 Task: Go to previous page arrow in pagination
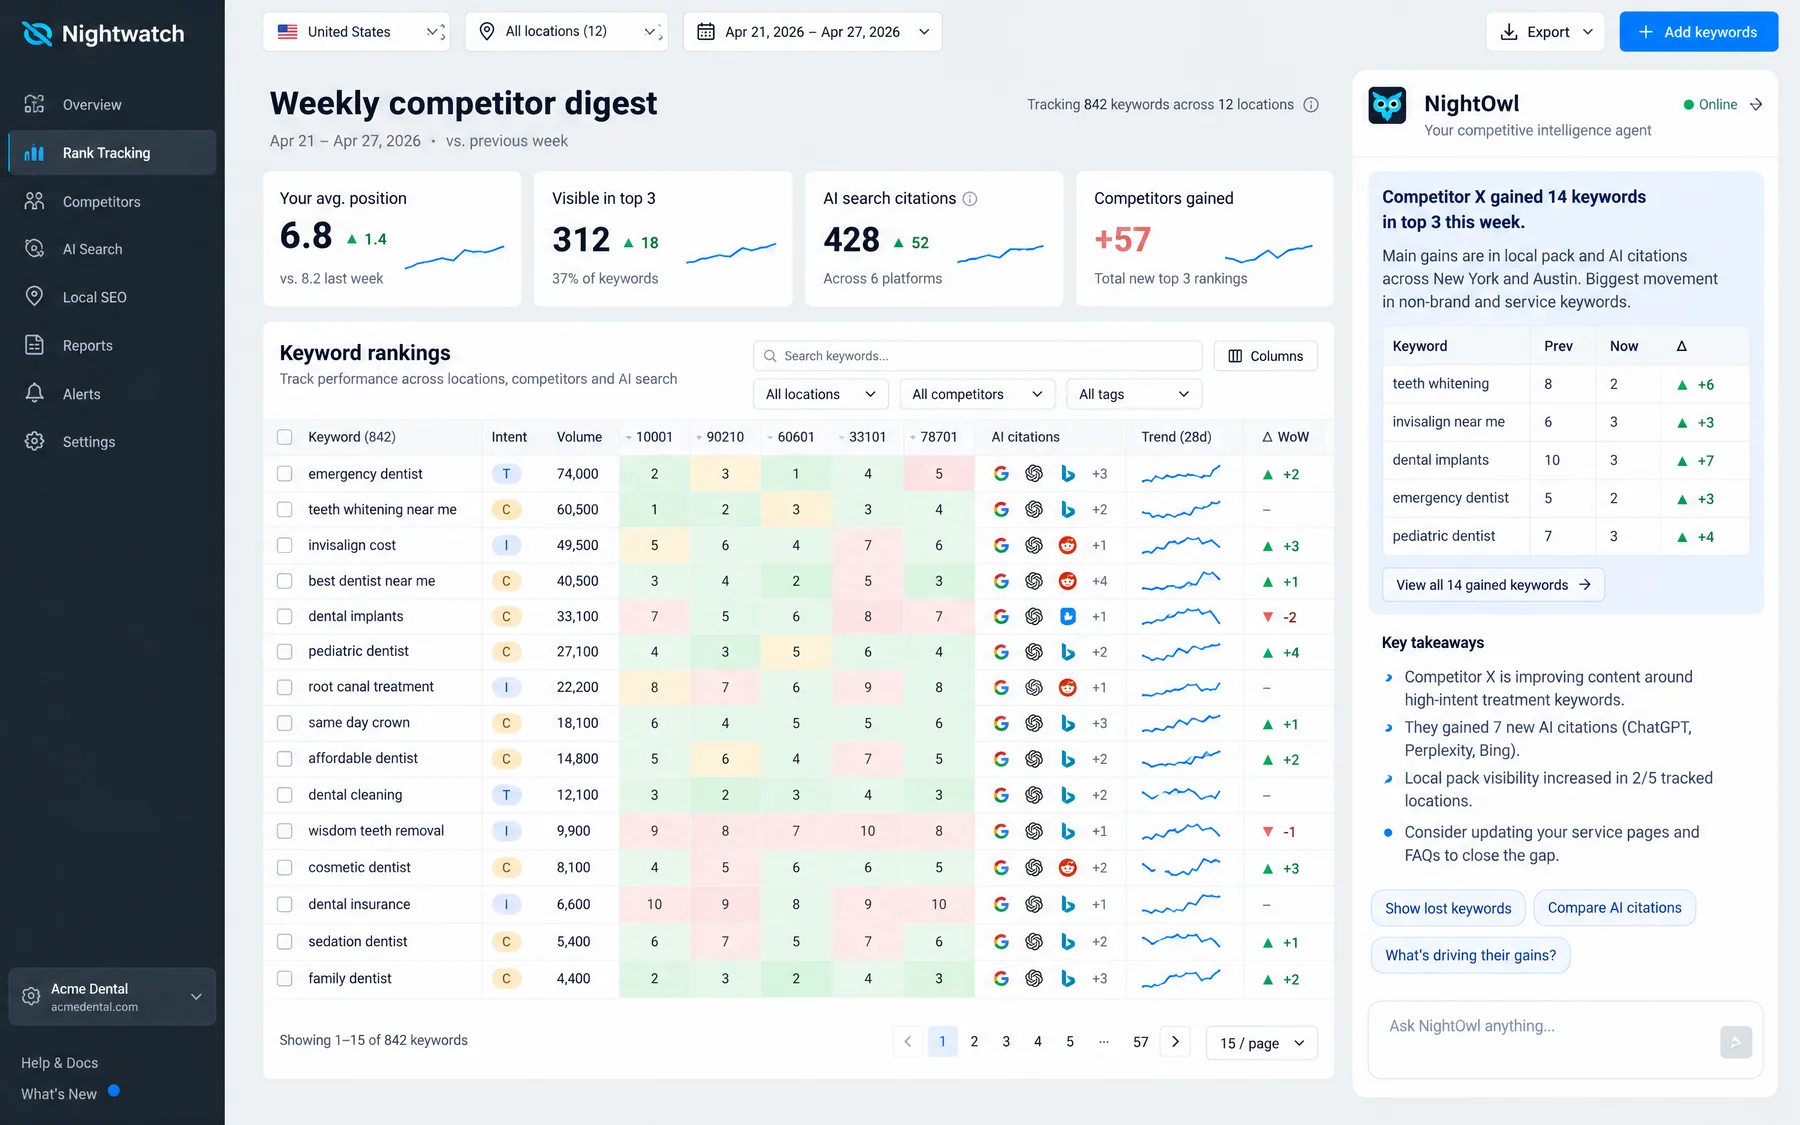tap(908, 1042)
